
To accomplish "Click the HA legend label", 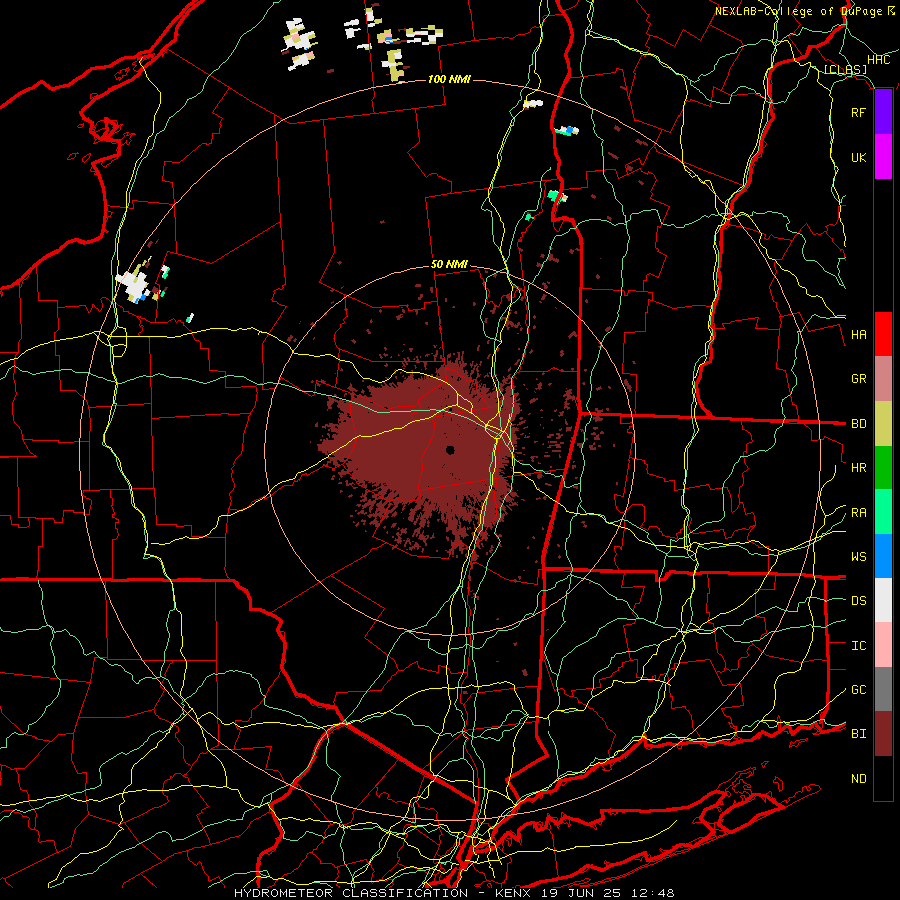I will click(858, 335).
